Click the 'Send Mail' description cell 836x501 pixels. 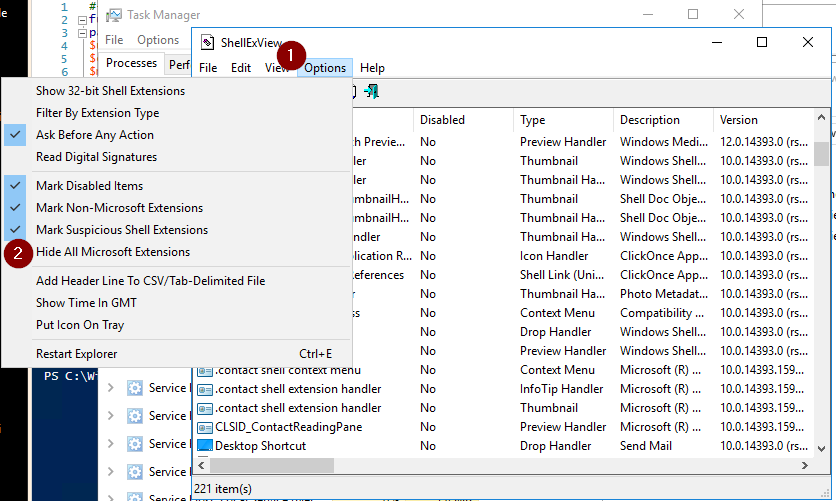coord(646,446)
